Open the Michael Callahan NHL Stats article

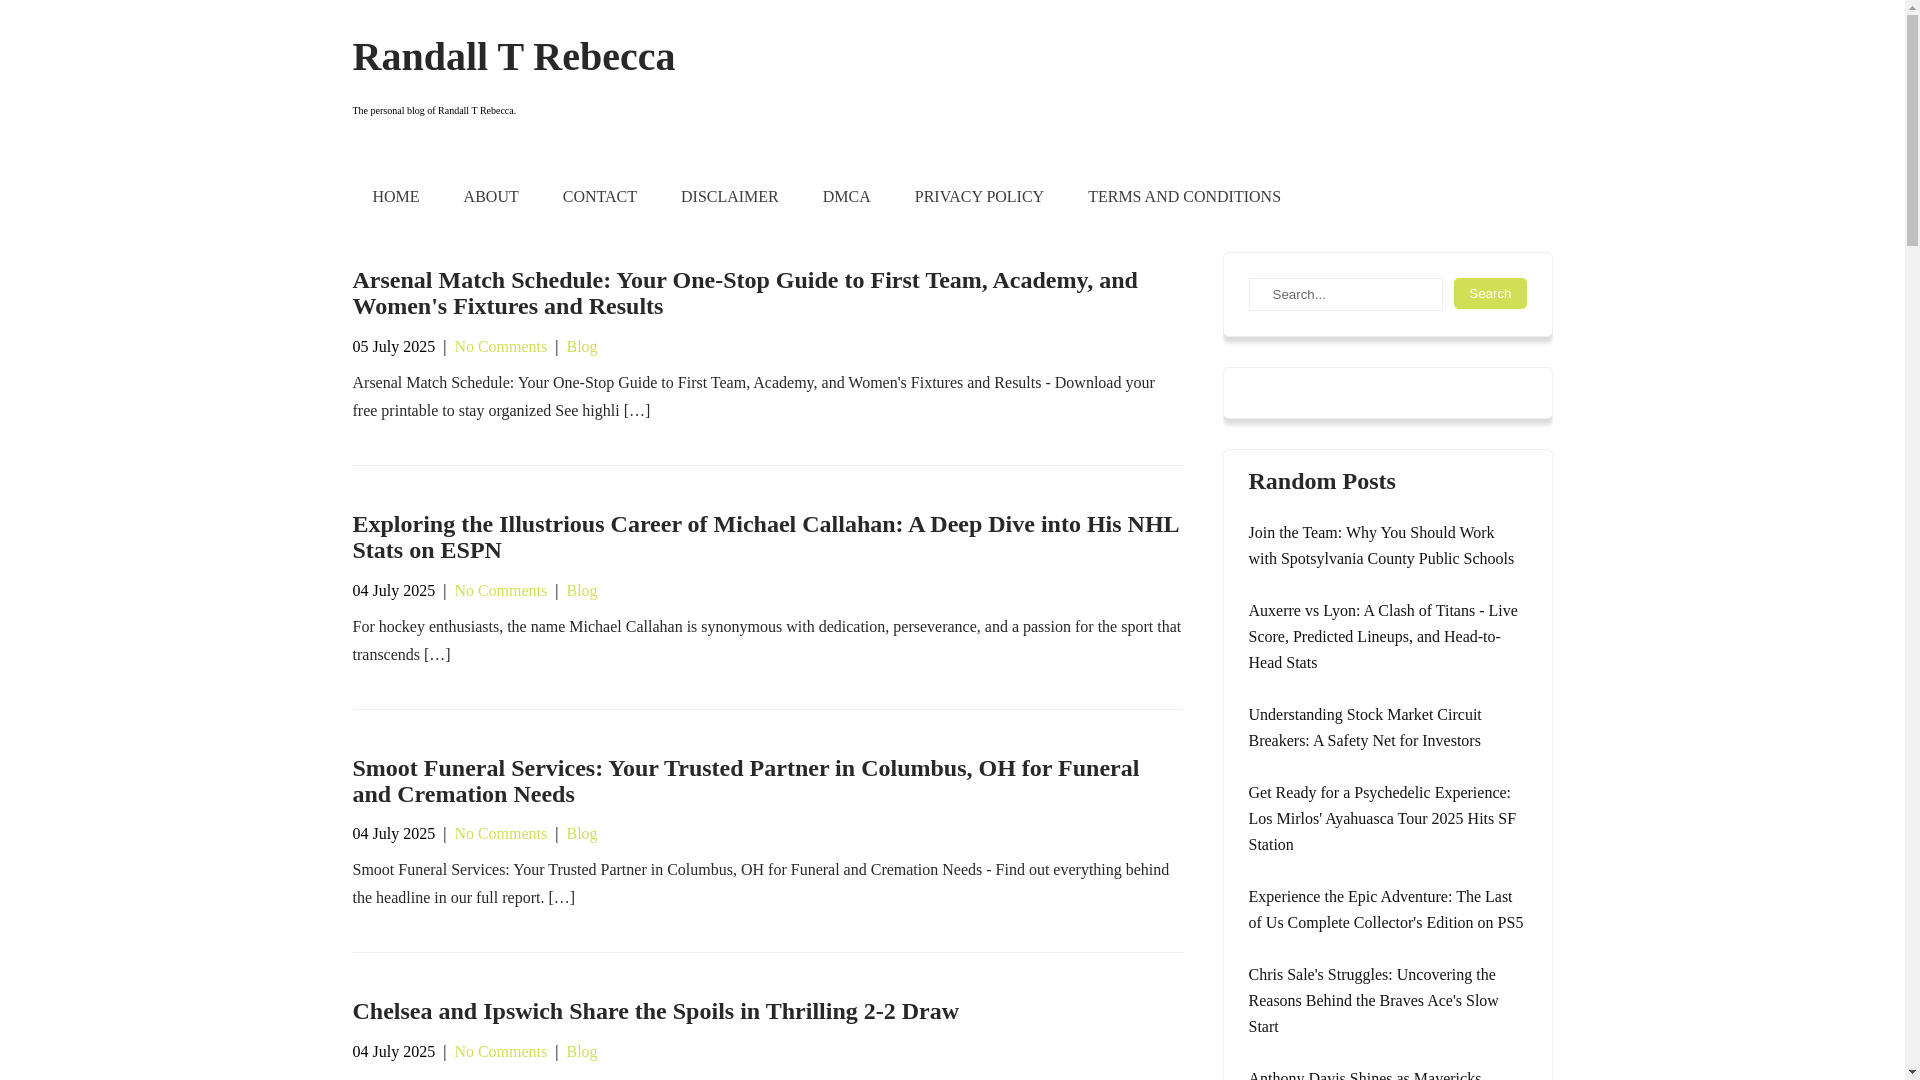click(765, 537)
